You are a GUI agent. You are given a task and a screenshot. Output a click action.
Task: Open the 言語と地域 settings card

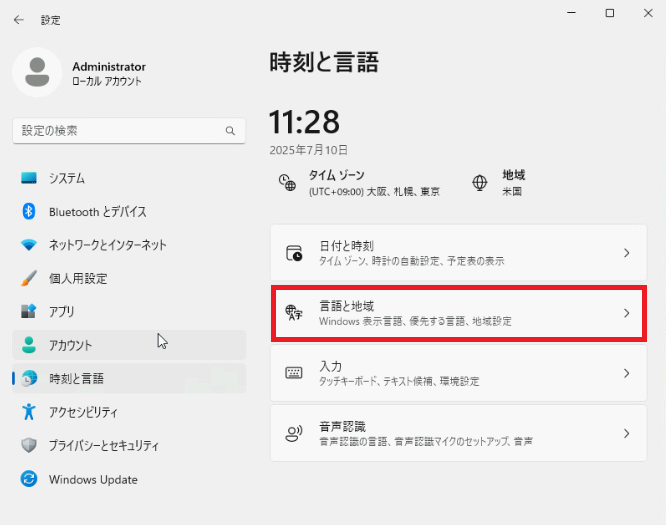459,313
